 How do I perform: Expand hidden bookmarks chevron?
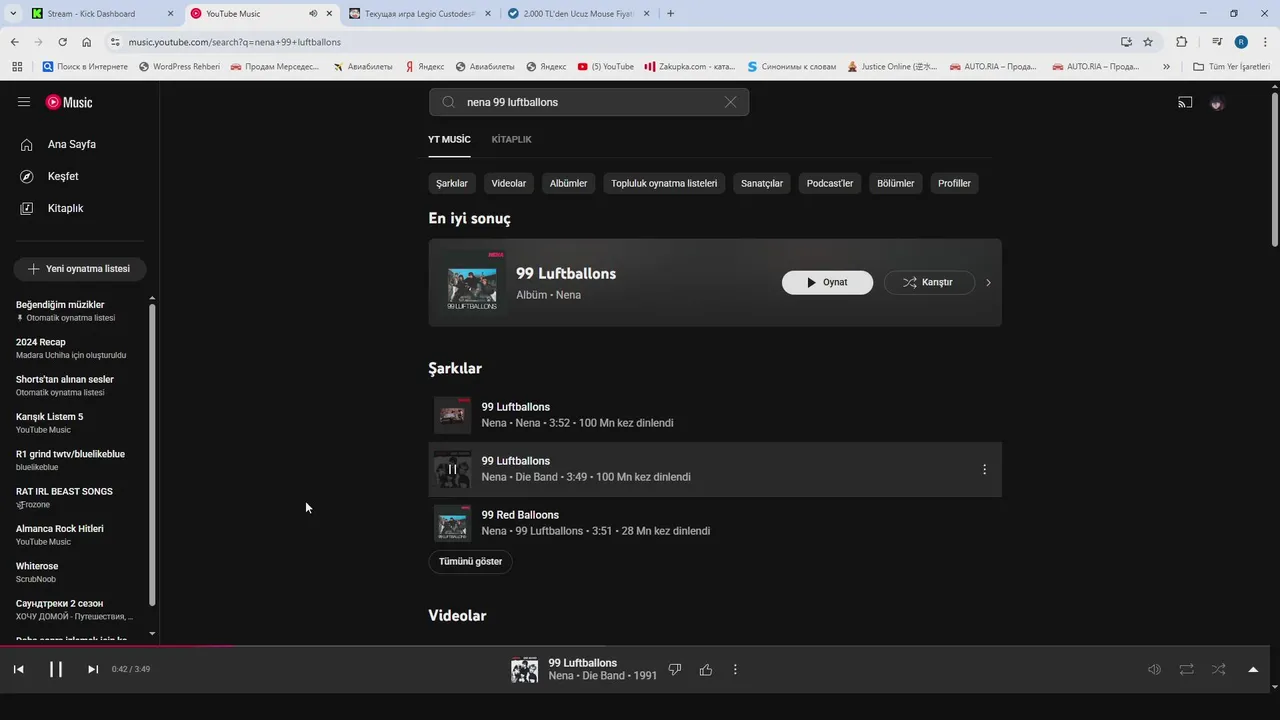pos(1166,67)
